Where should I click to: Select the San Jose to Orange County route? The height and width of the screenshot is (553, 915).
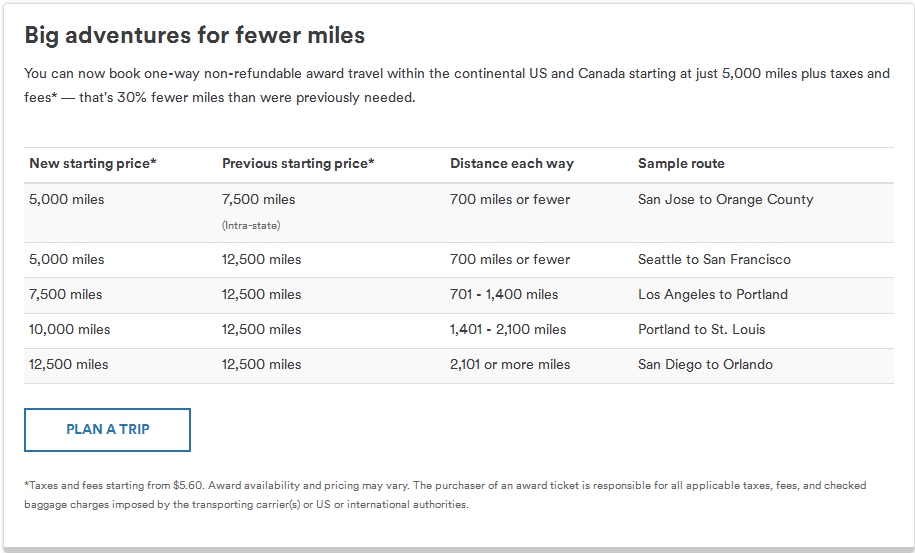click(725, 200)
